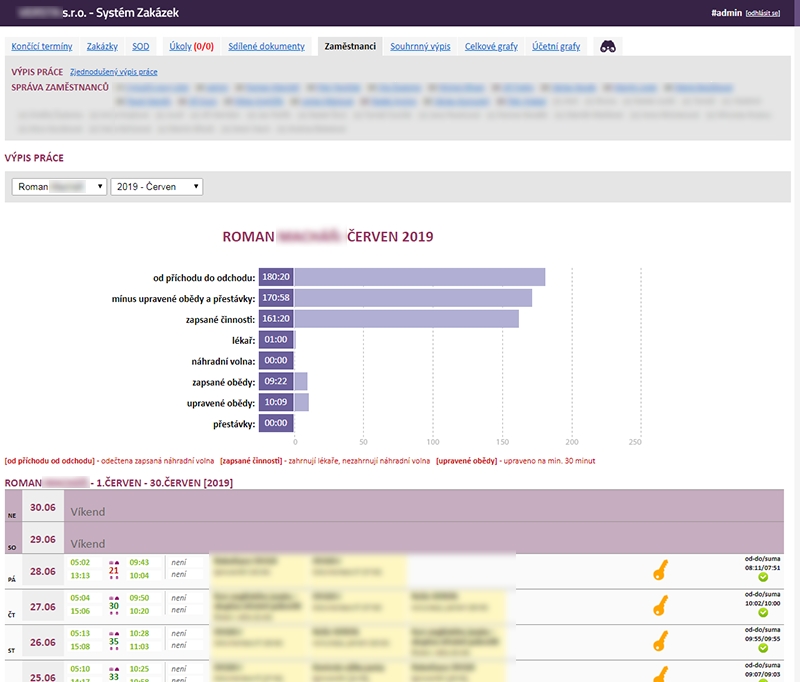The width and height of the screenshot is (800, 682).
Task: Click the green checkmark in 28.06 row
Action: [x=763, y=577]
